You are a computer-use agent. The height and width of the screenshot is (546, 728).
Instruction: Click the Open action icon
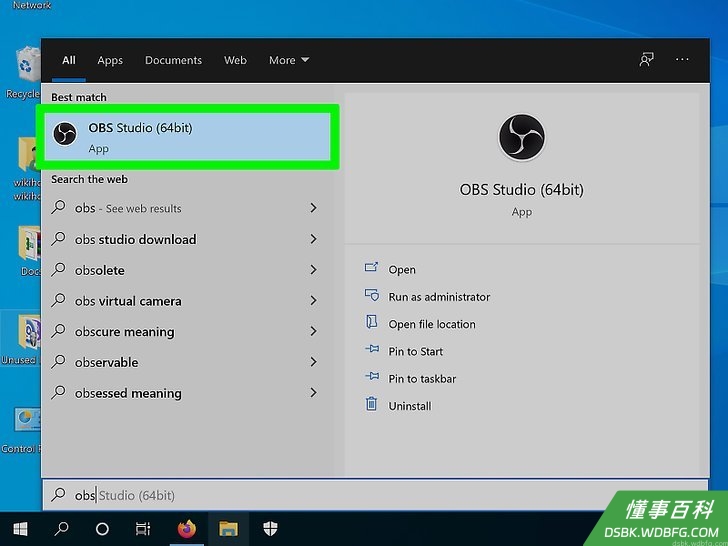click(371, 267)
